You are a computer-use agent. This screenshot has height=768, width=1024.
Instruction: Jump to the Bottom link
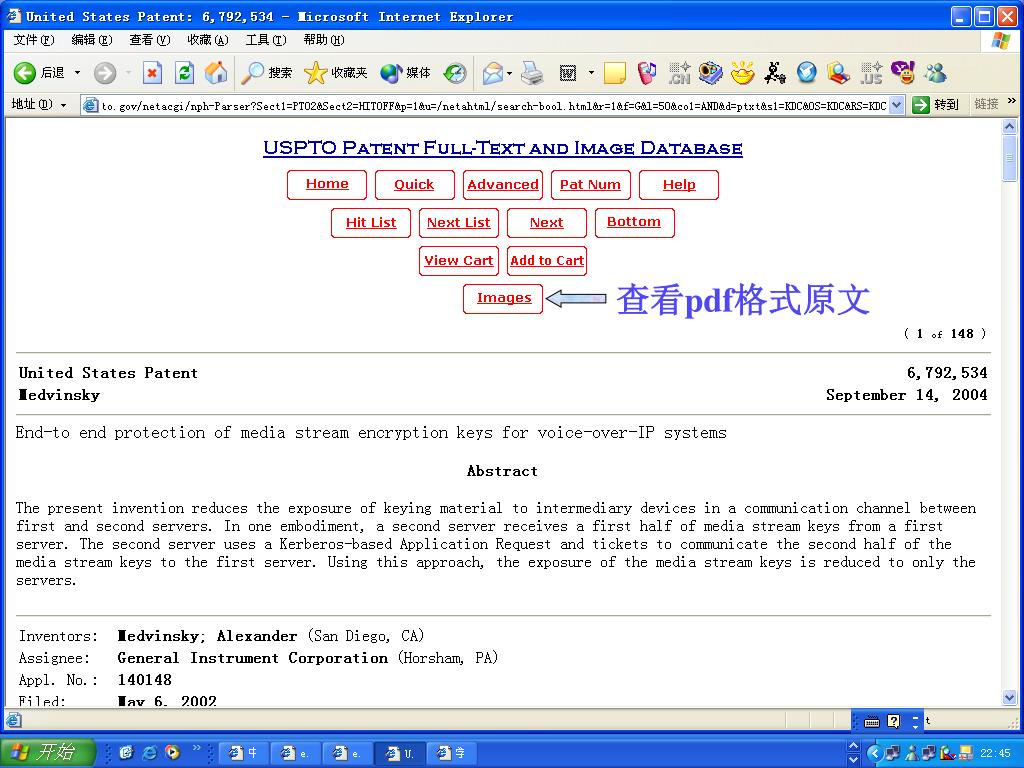click(634, 223)
